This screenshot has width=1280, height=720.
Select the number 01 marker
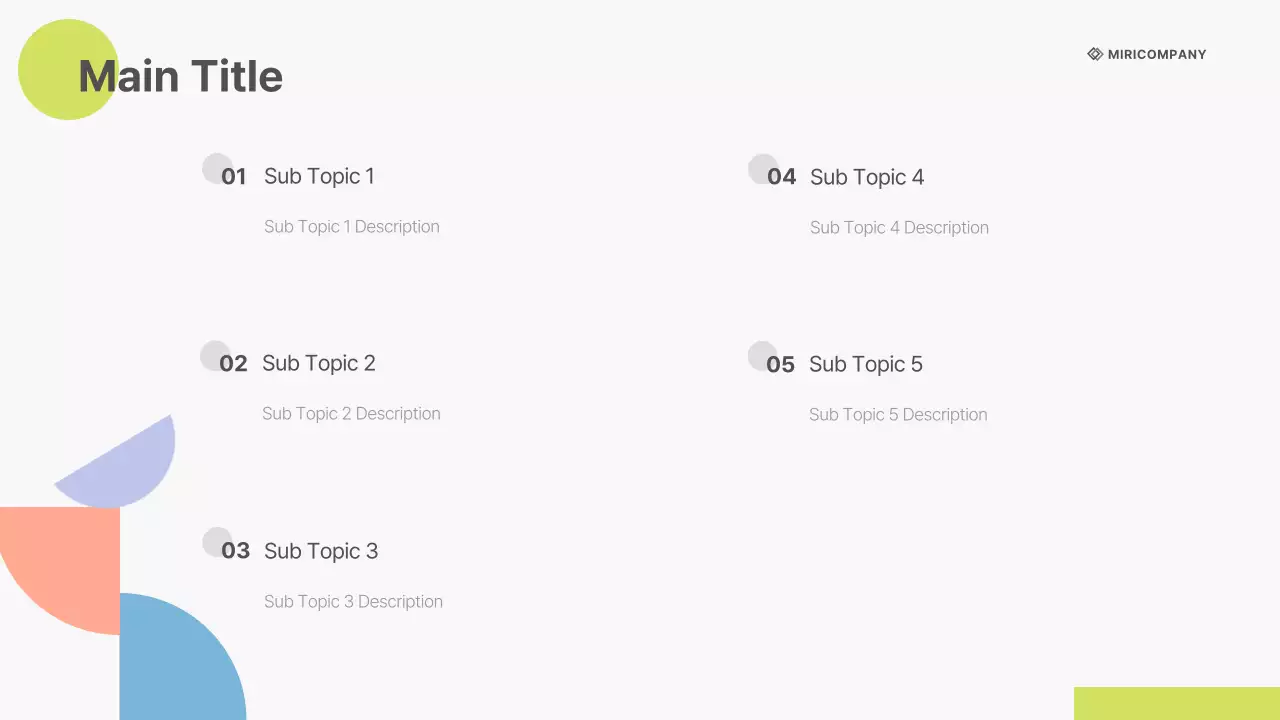[x=233, y=177]
